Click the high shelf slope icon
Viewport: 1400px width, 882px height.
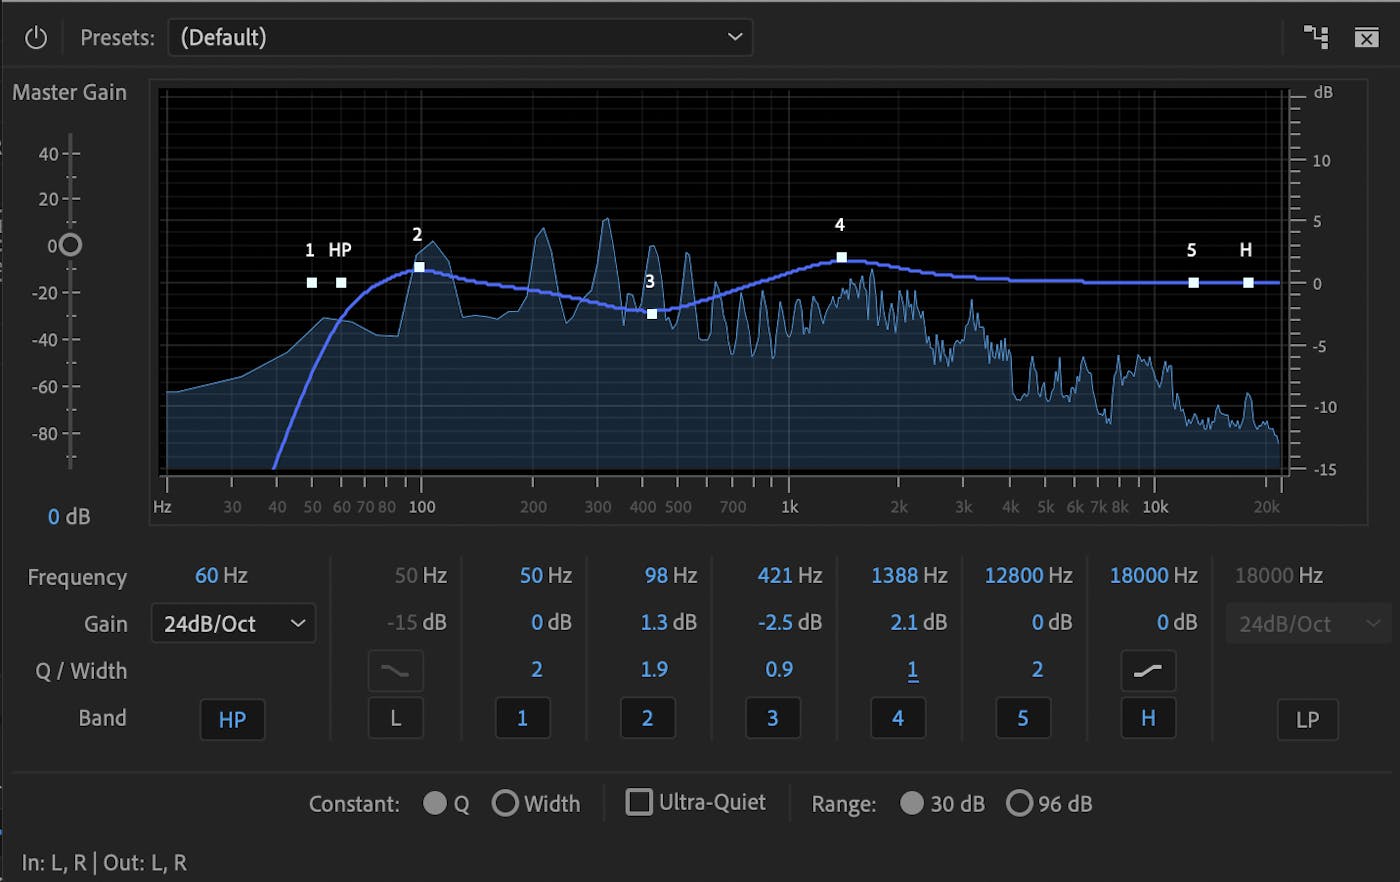click(1148, 671)
